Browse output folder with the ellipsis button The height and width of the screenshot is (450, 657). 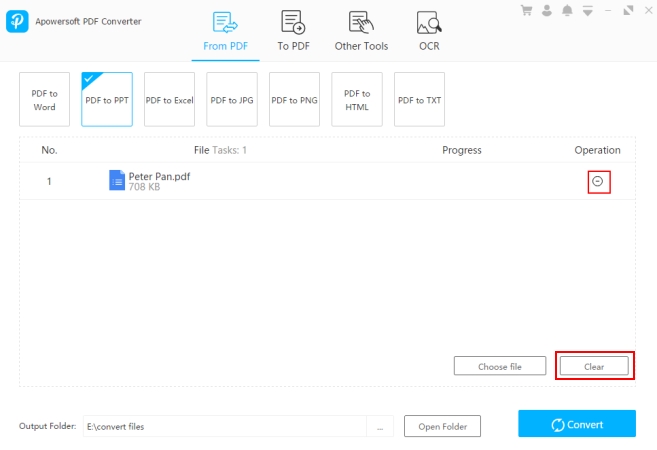tap(380, 426)
